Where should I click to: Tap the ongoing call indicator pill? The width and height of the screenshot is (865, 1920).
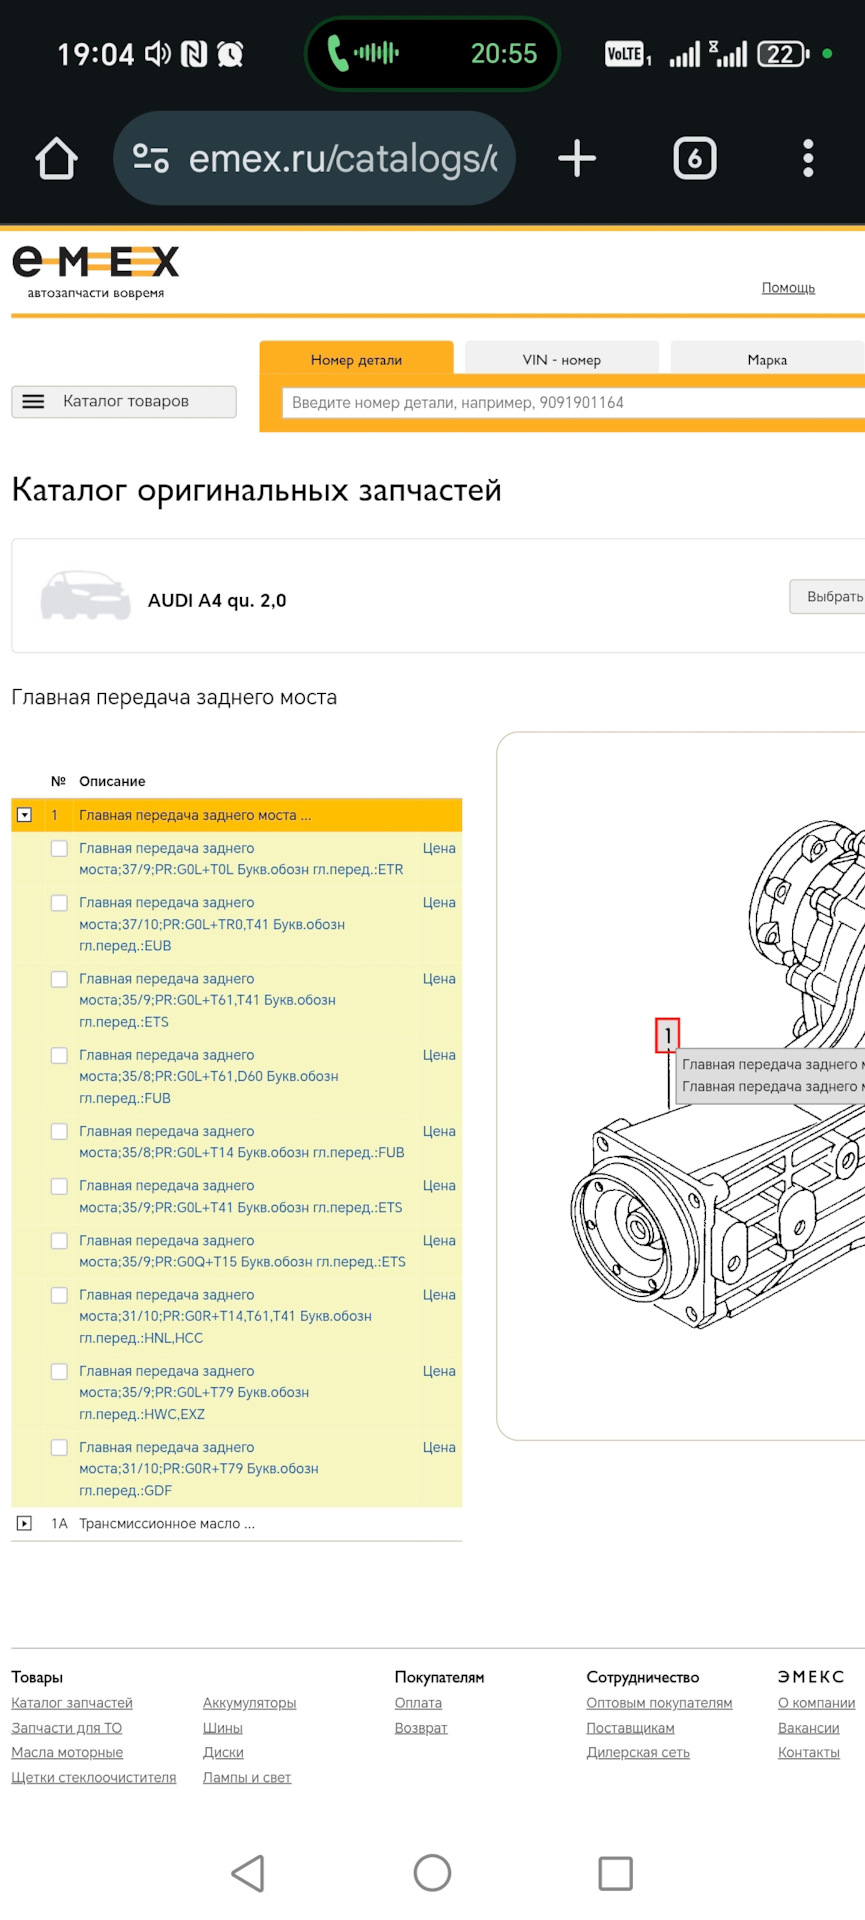click(x=432, y=54)
